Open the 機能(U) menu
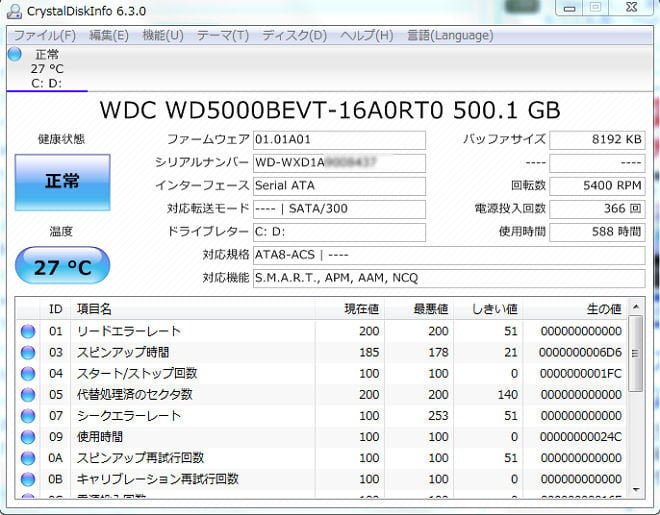This screenshot has width=660, height=515. (163, 35)
